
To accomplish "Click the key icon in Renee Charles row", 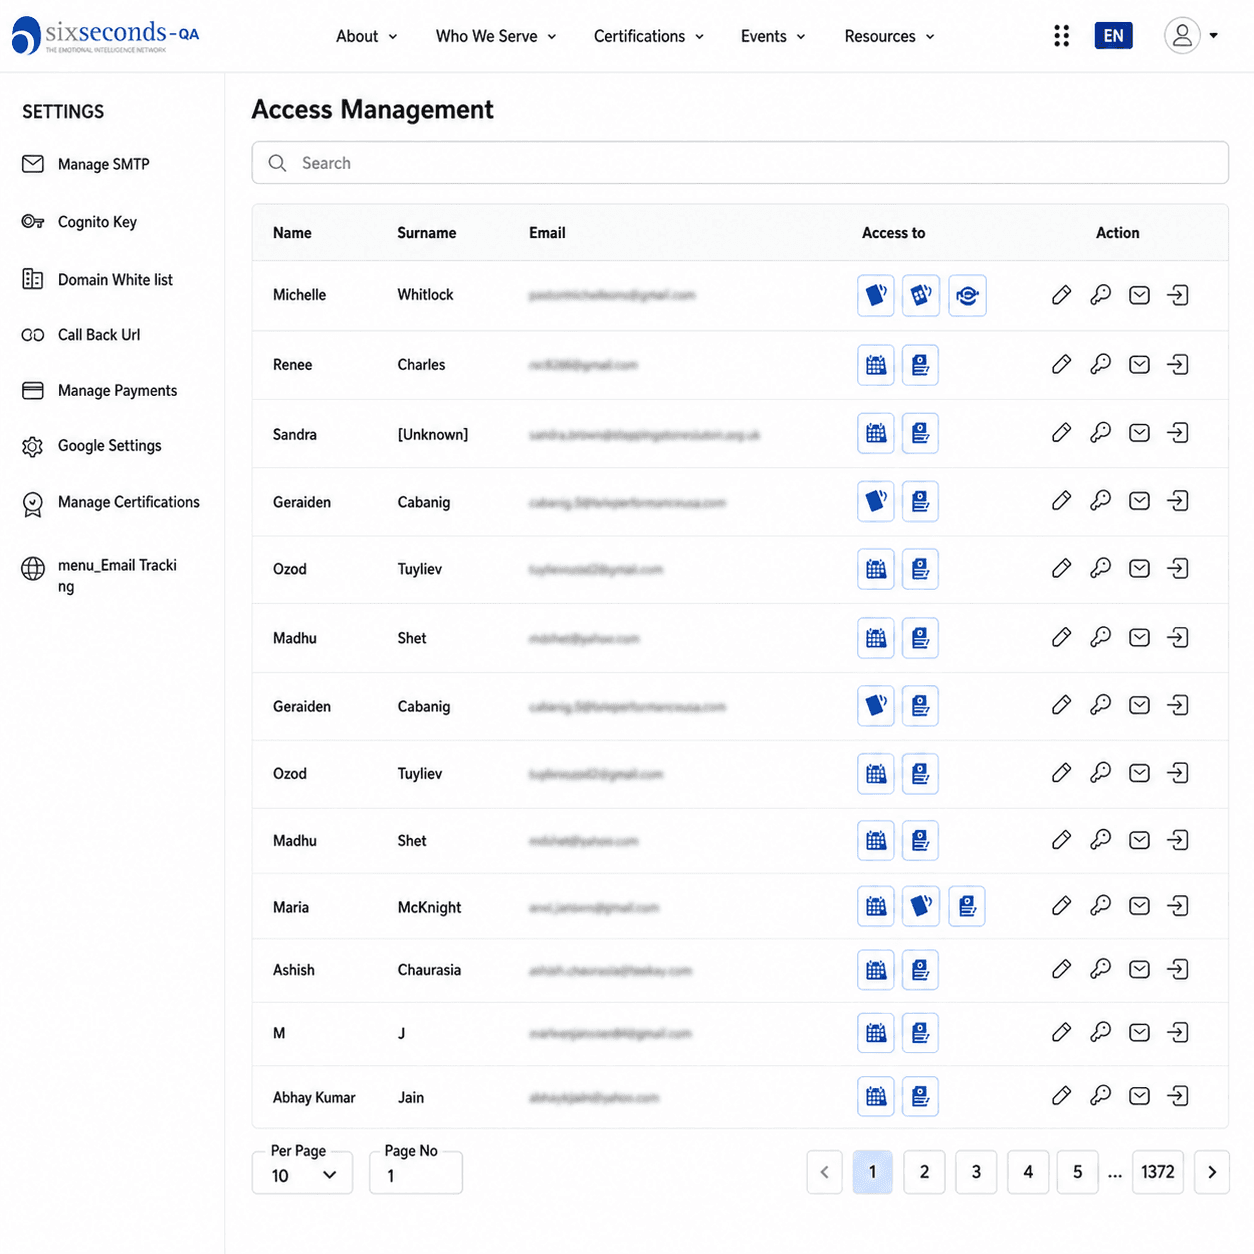I will pyautogui.click(x=1100, y=364).
